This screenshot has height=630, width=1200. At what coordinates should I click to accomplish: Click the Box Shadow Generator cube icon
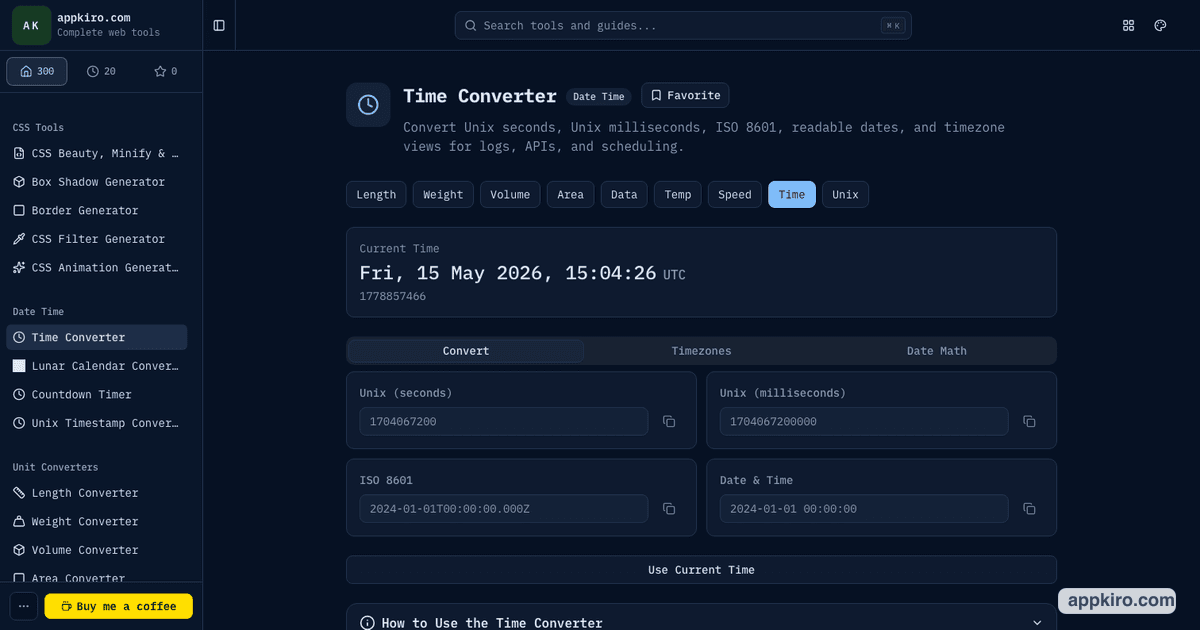(x=19, y=182)
